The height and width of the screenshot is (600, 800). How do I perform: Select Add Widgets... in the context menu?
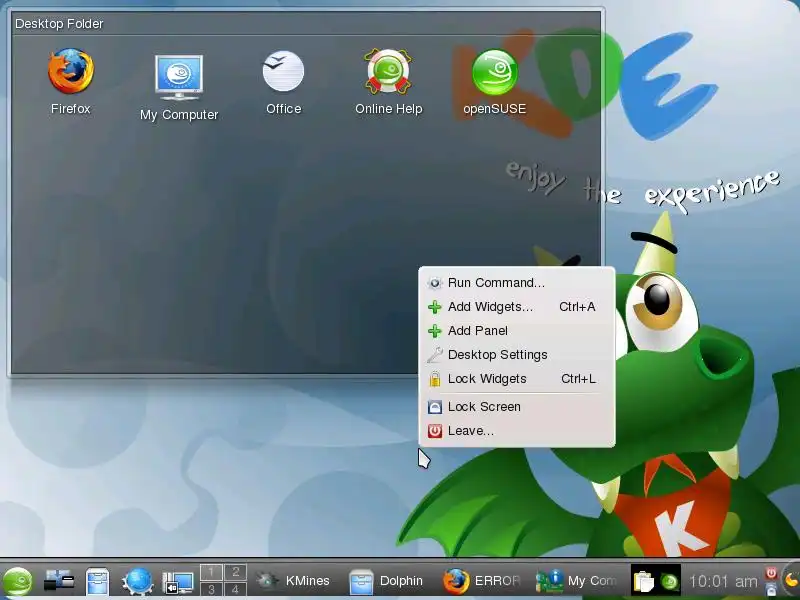tap(517, 307)
